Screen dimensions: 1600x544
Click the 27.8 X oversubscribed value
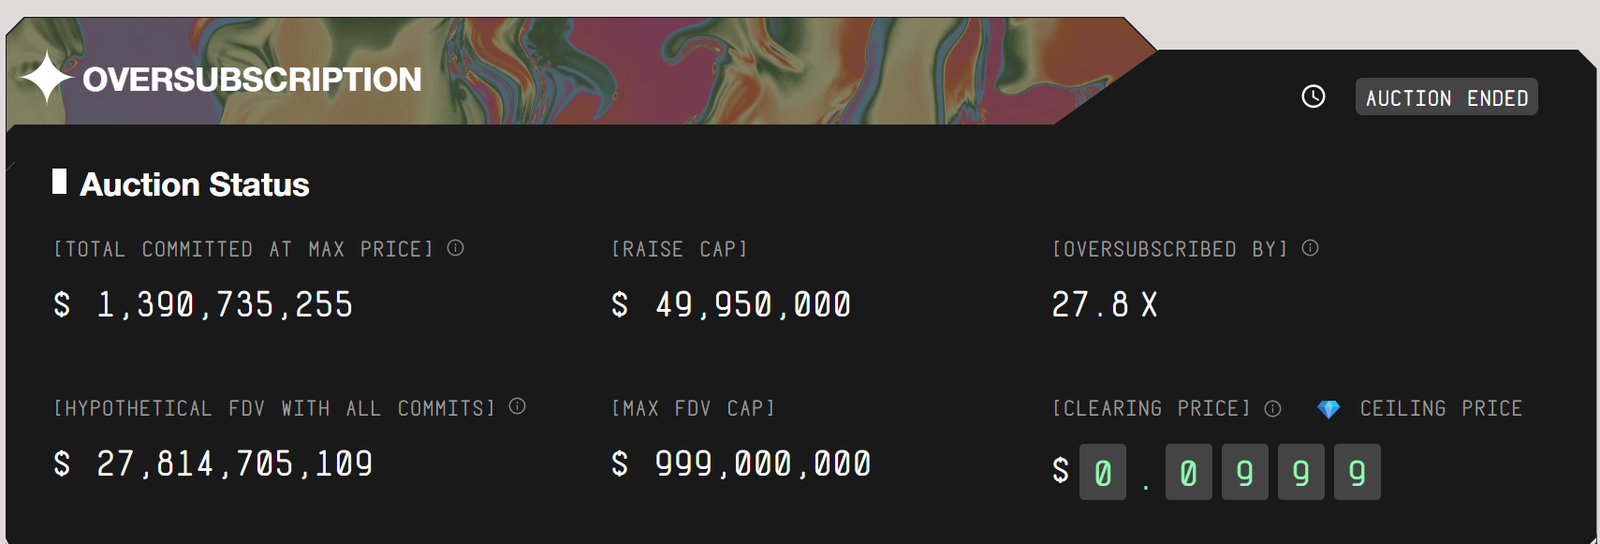(x=1104, y=304)
